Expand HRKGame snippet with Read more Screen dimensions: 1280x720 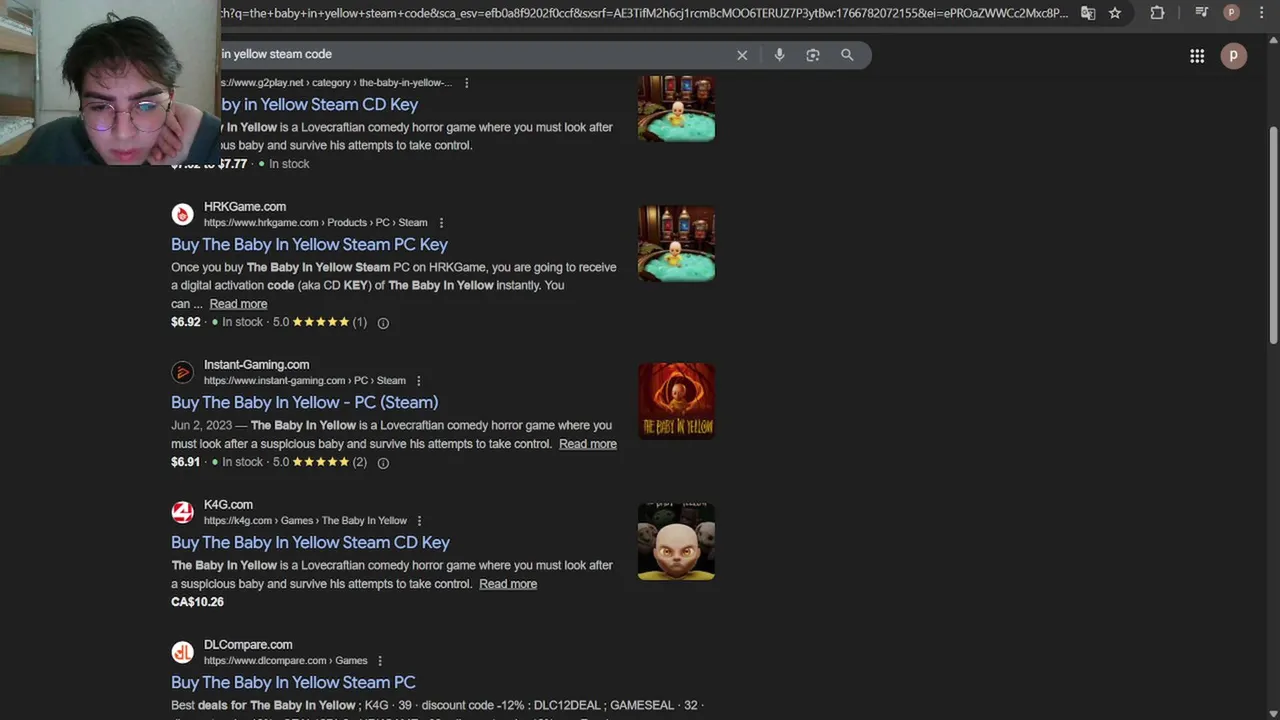point(238,304)
